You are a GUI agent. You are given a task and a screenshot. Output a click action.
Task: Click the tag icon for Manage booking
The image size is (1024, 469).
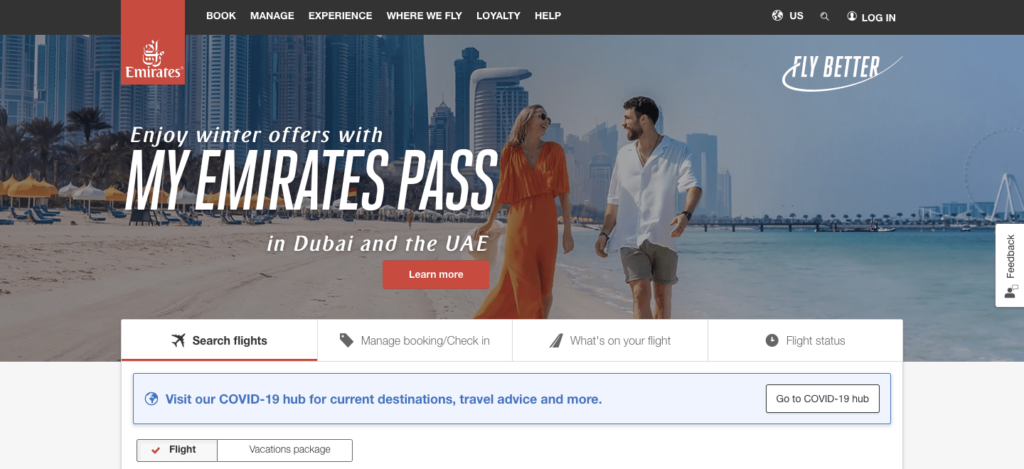(x=346, y=340)
